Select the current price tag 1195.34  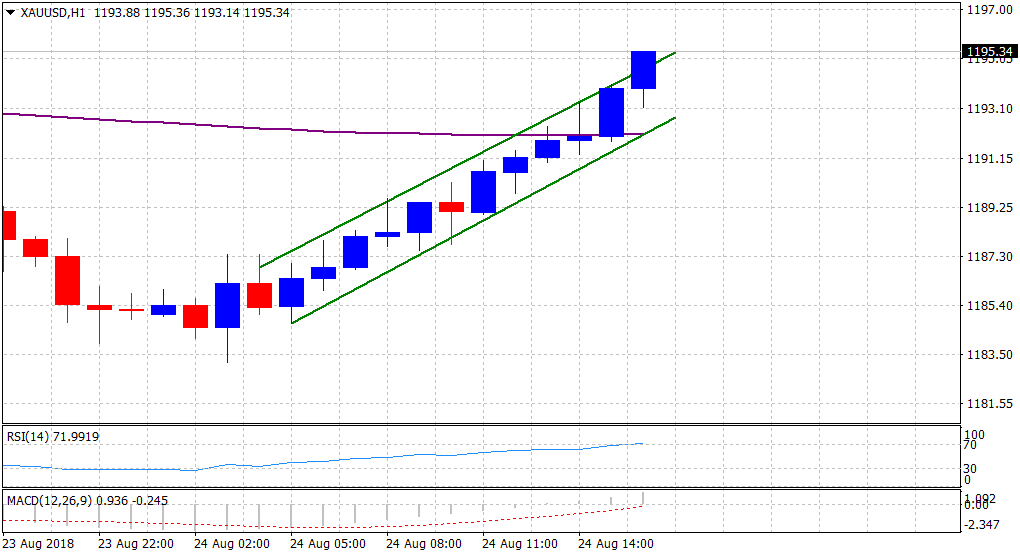[989, 51]
